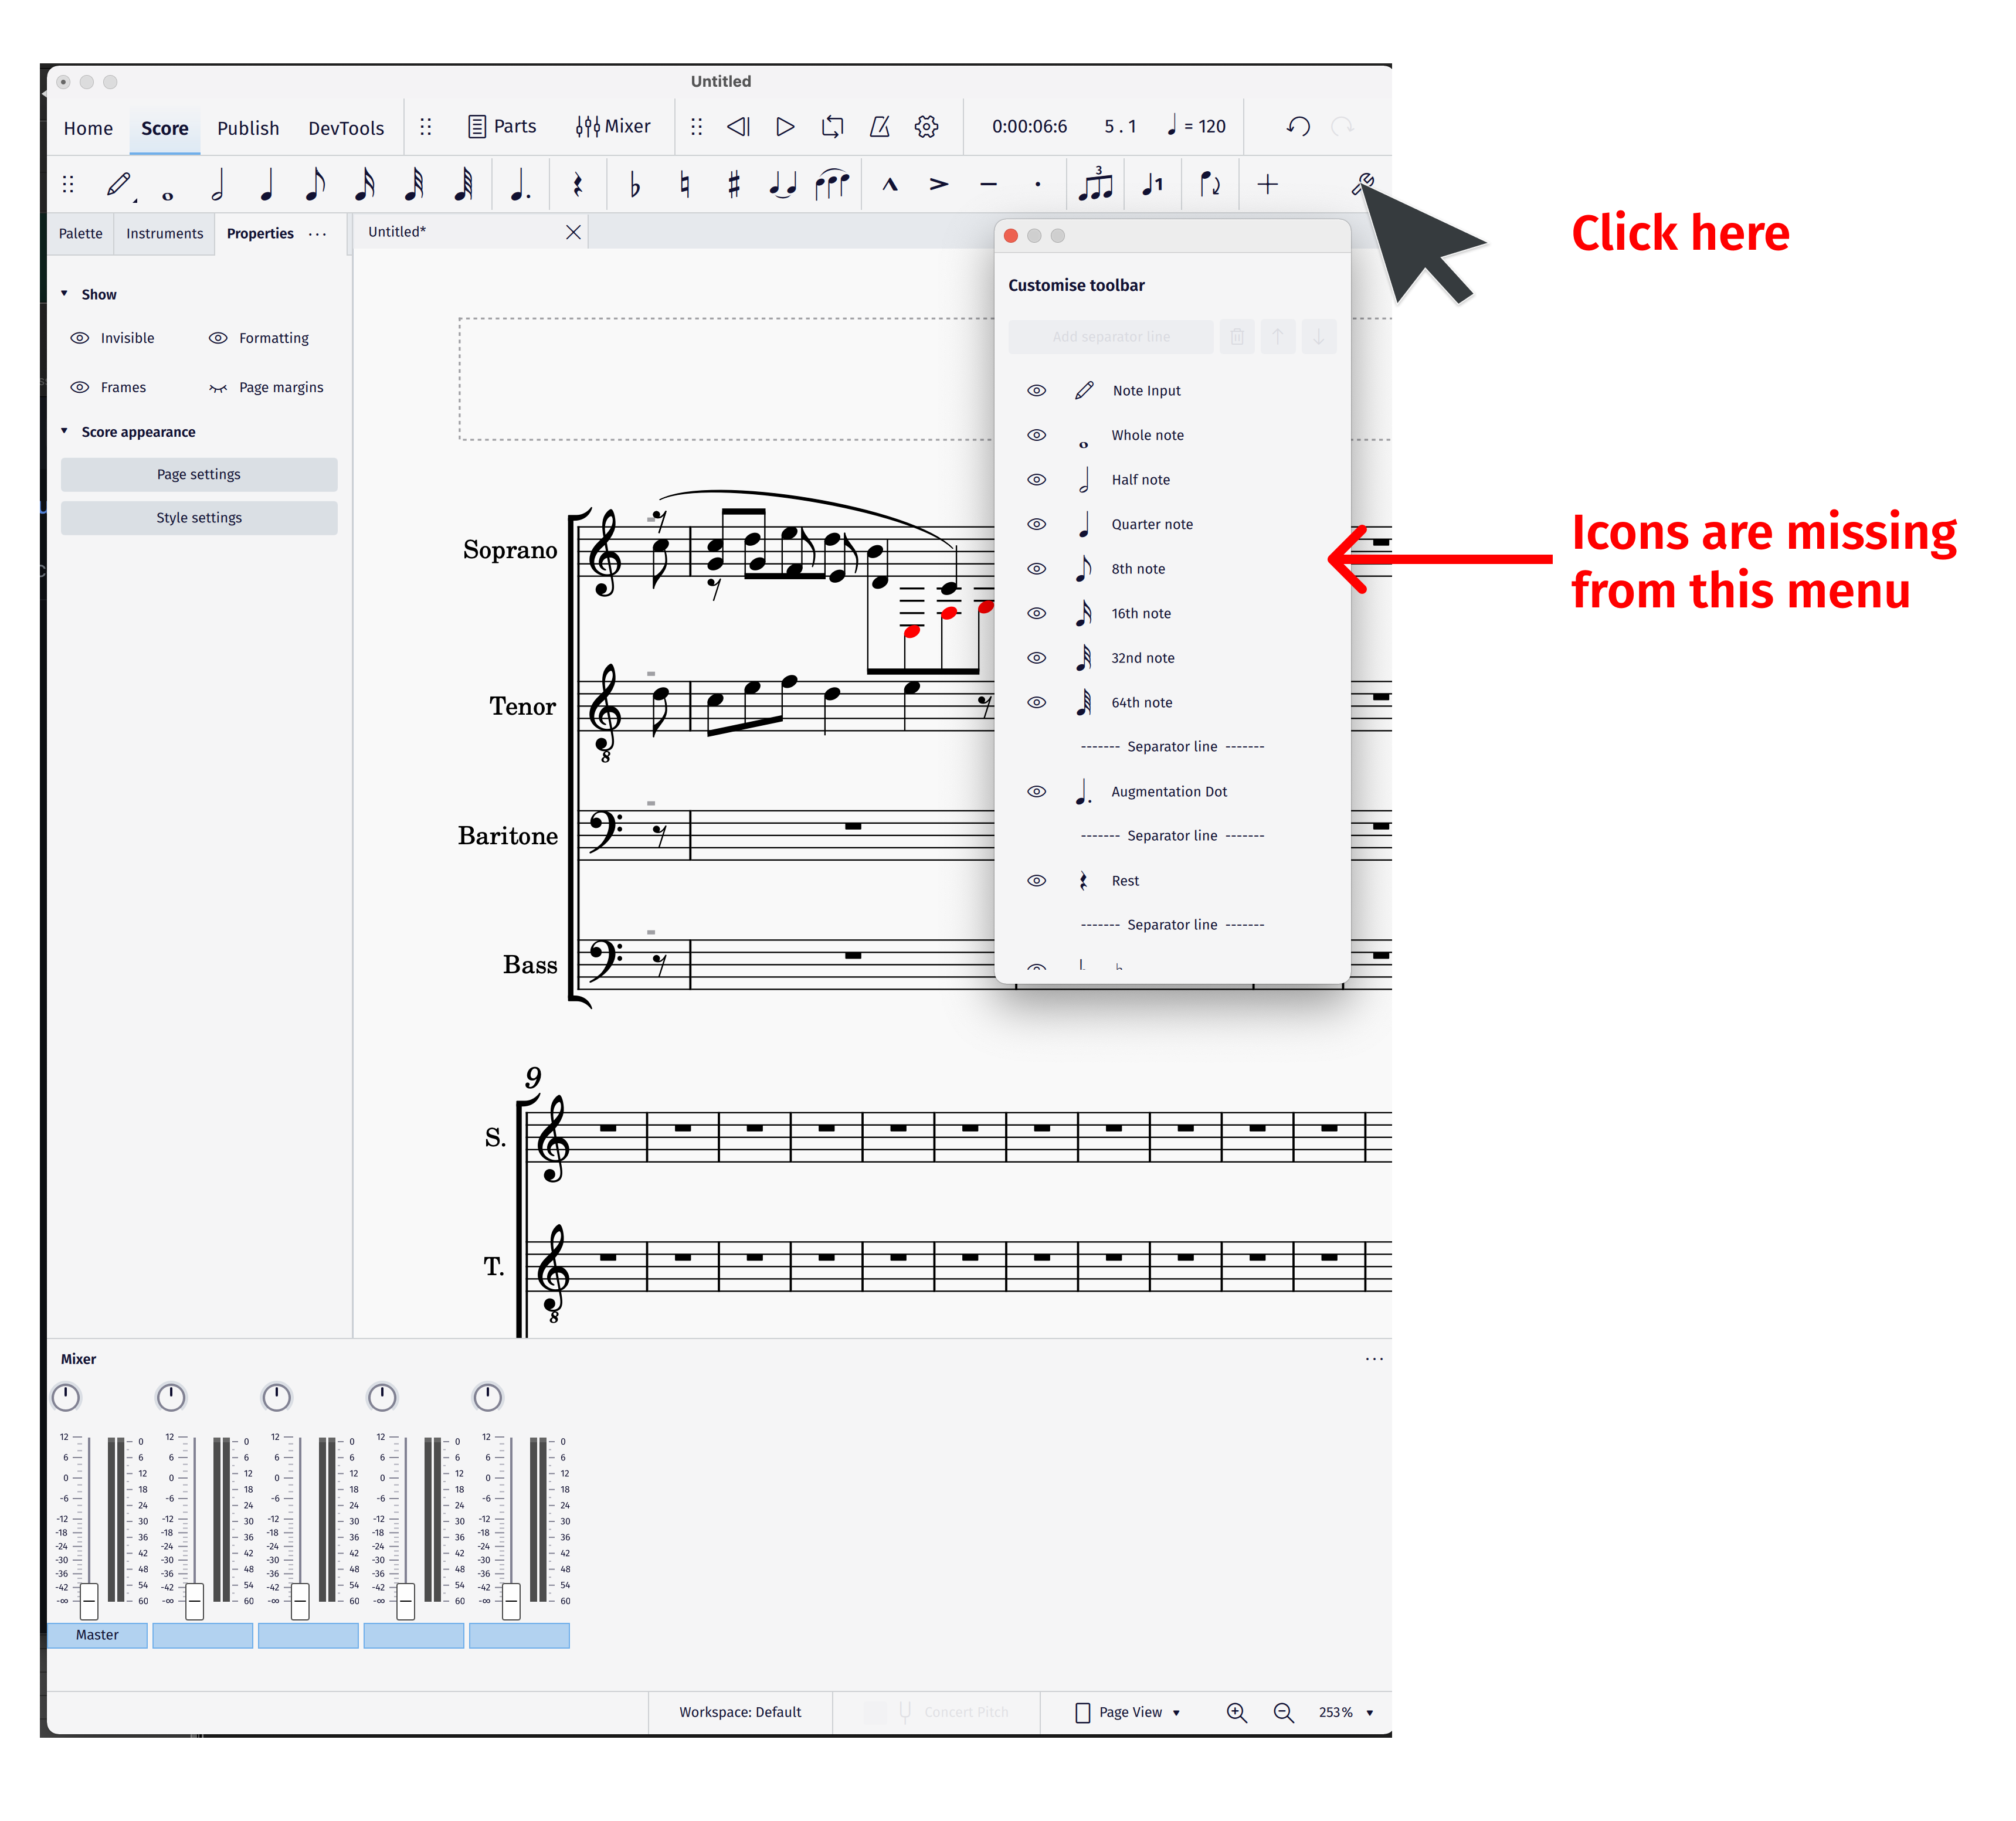The image size is (2016, 1821).
Task: Toggle the flat accidental in note toolbar
Action: pos(634,185)
